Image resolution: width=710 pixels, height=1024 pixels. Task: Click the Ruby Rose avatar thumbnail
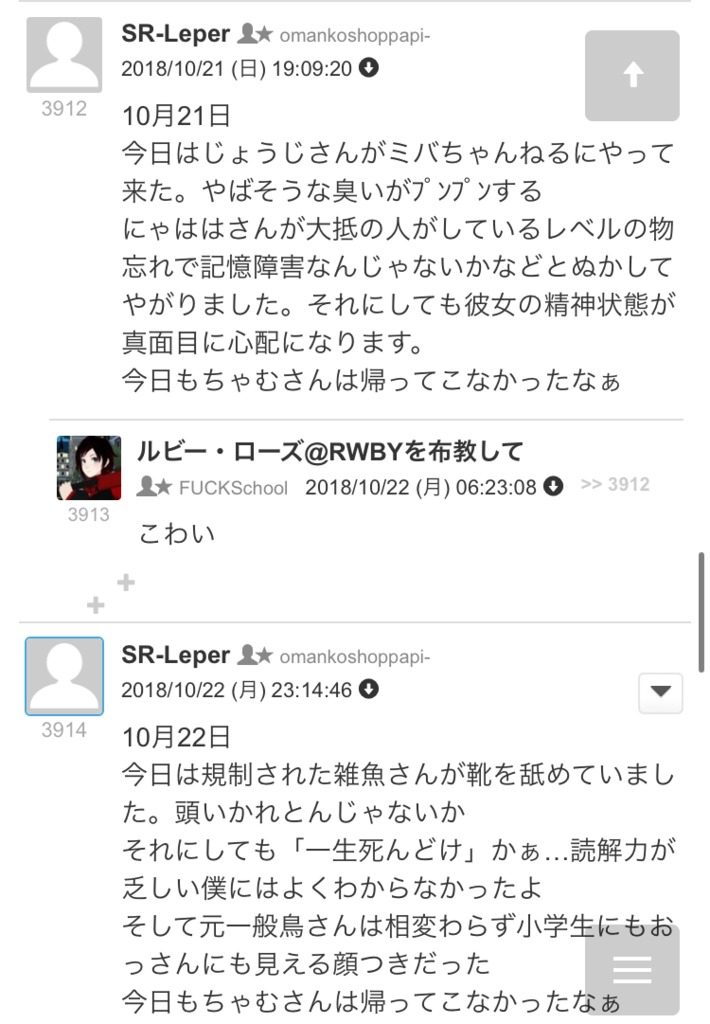coord(89,468)
